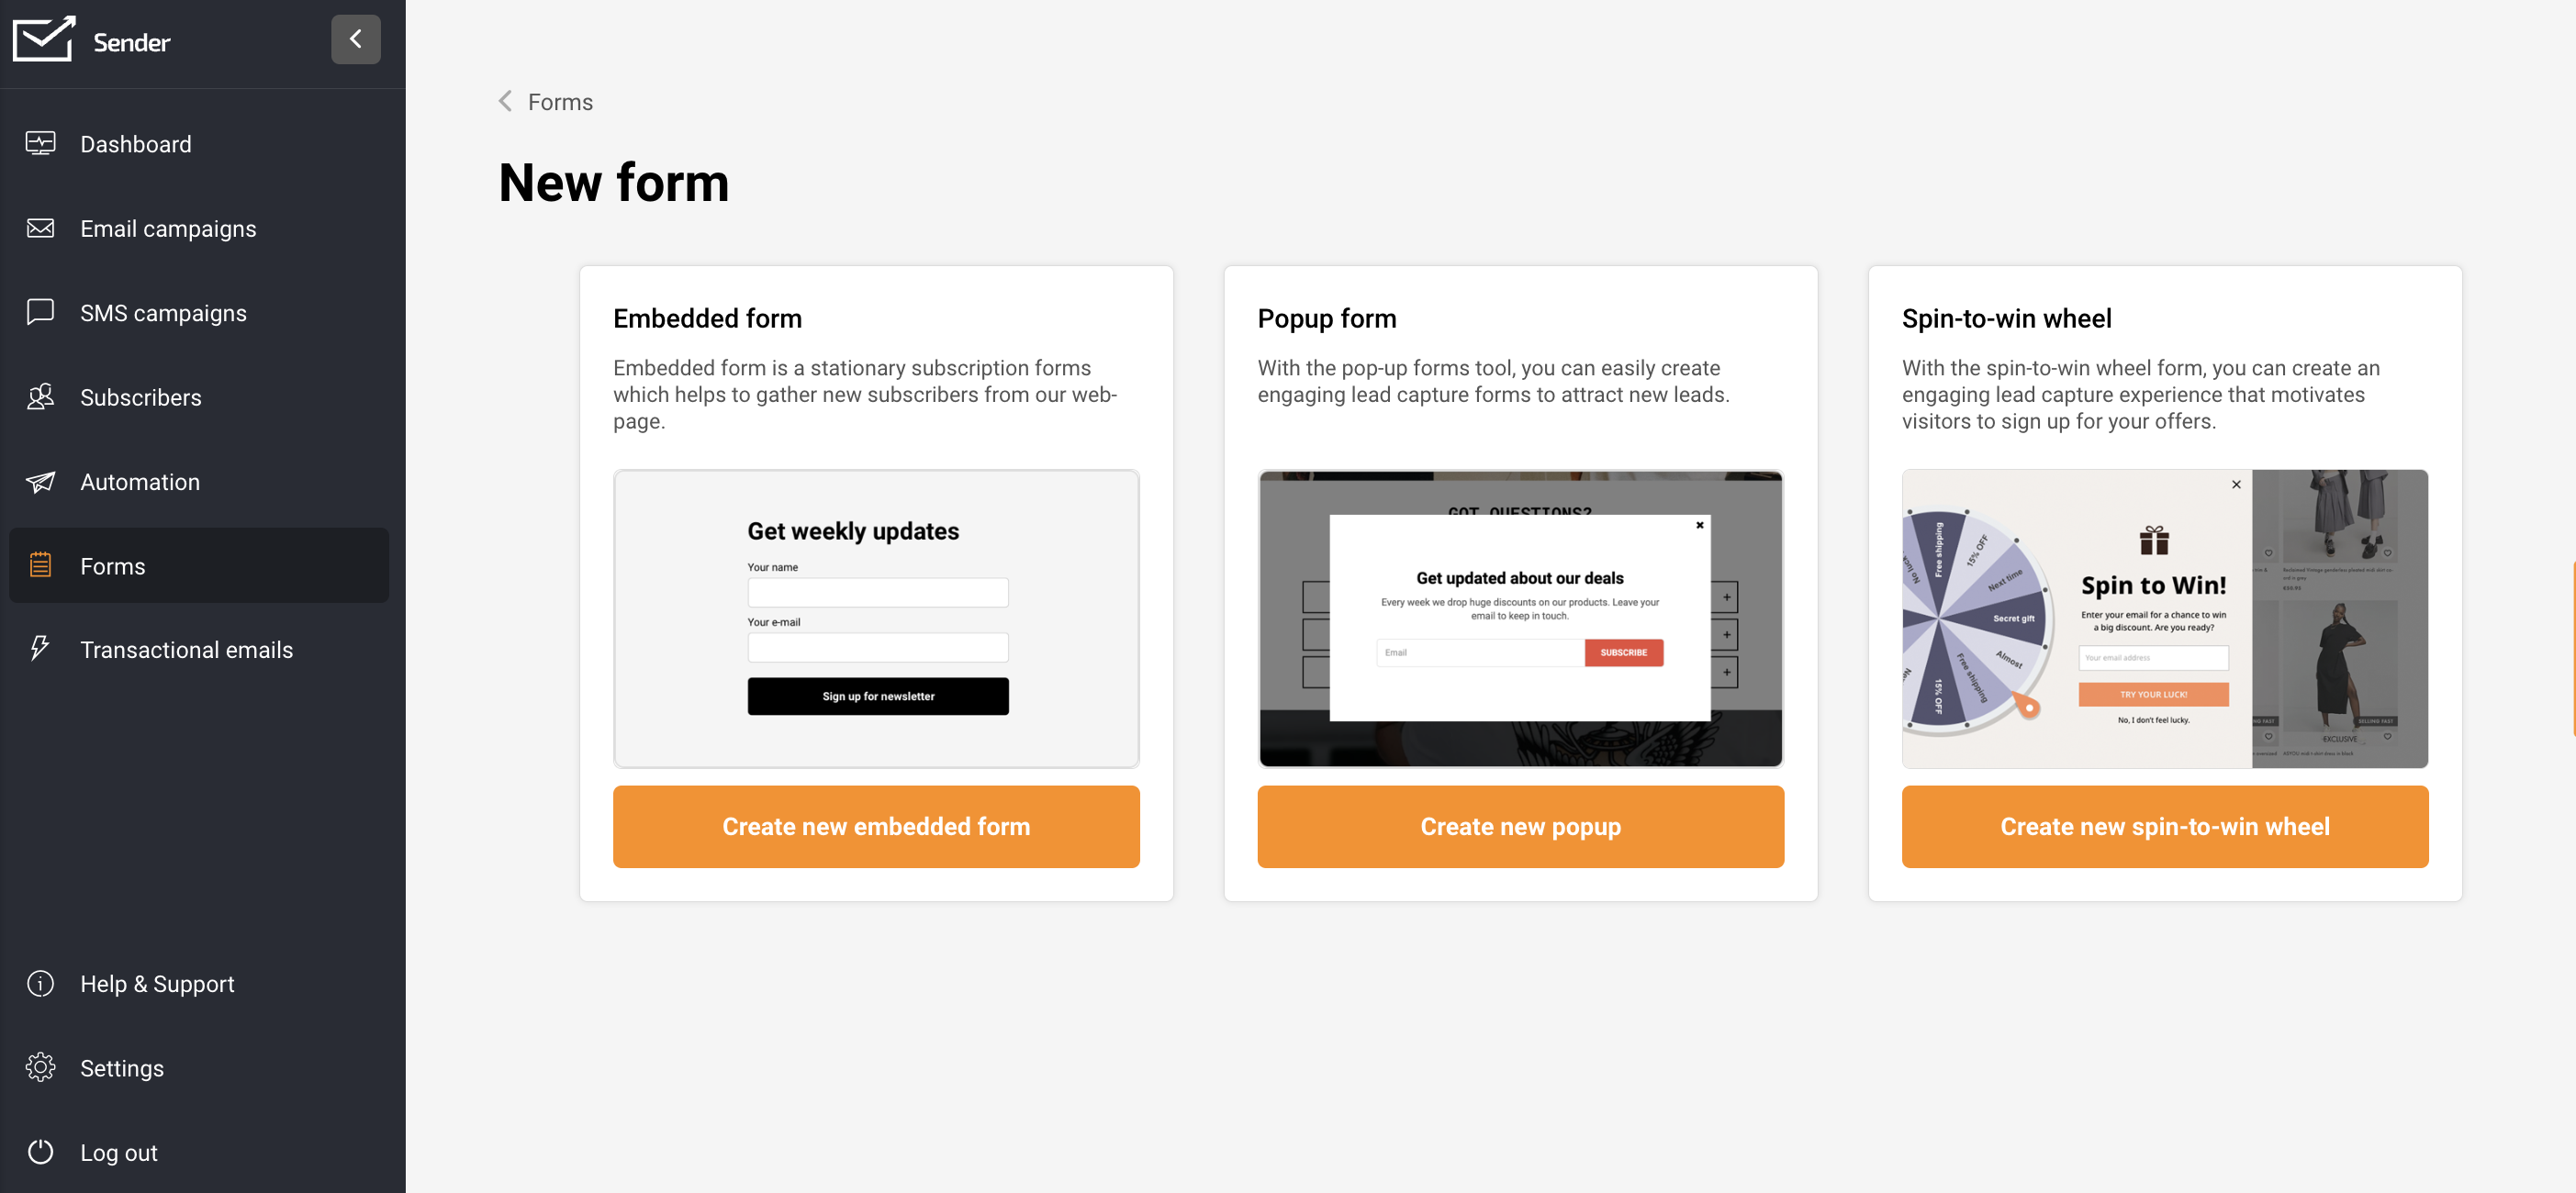2576x1193 pixels.
Task: Click the Forms icon in sidebar
Action: 41,565
